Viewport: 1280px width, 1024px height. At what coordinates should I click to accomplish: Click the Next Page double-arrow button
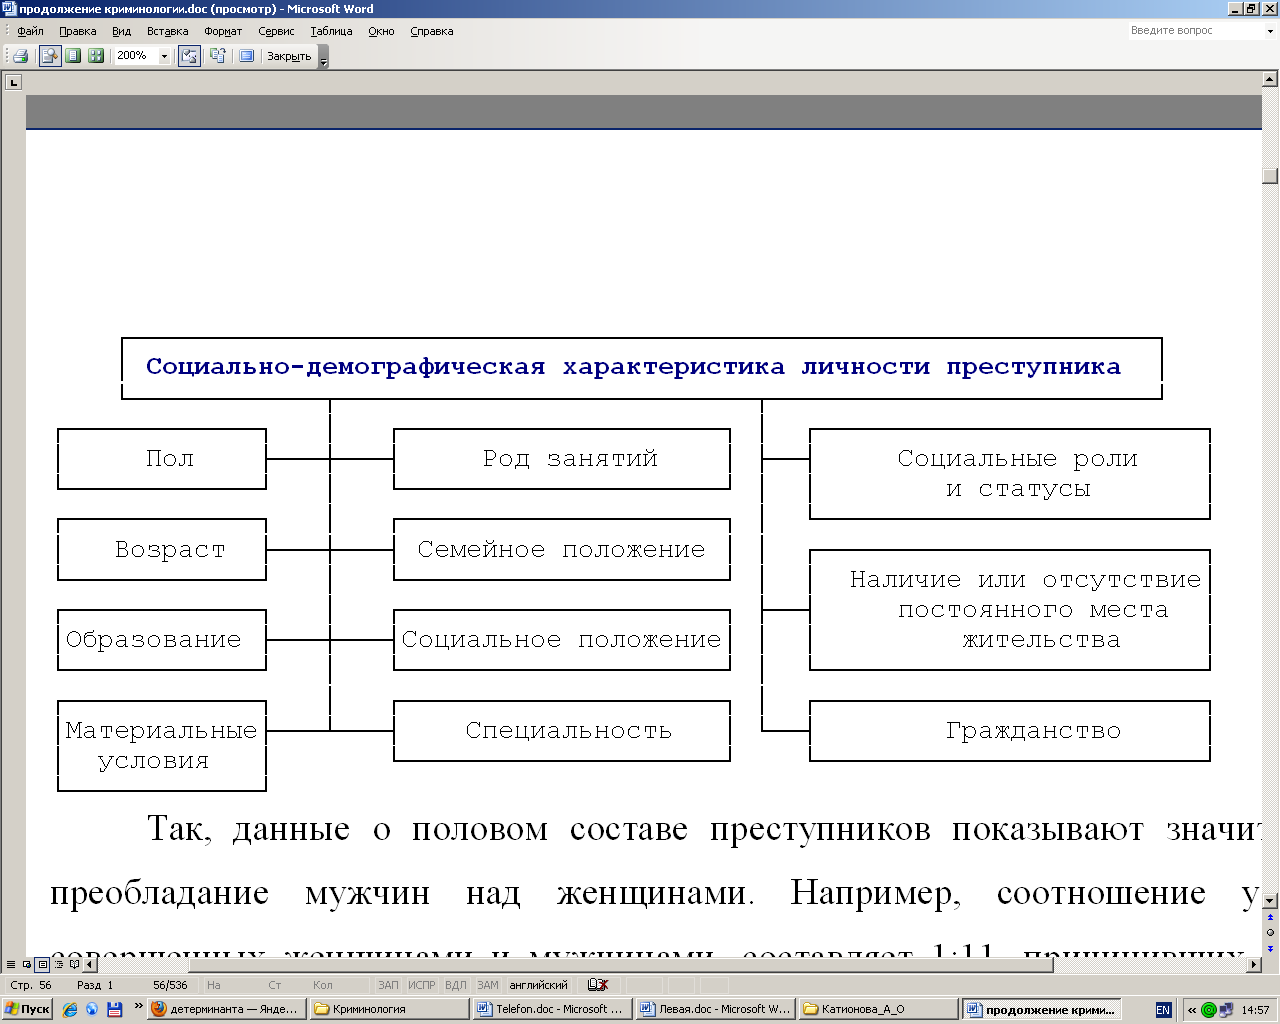pos(1270,948)
